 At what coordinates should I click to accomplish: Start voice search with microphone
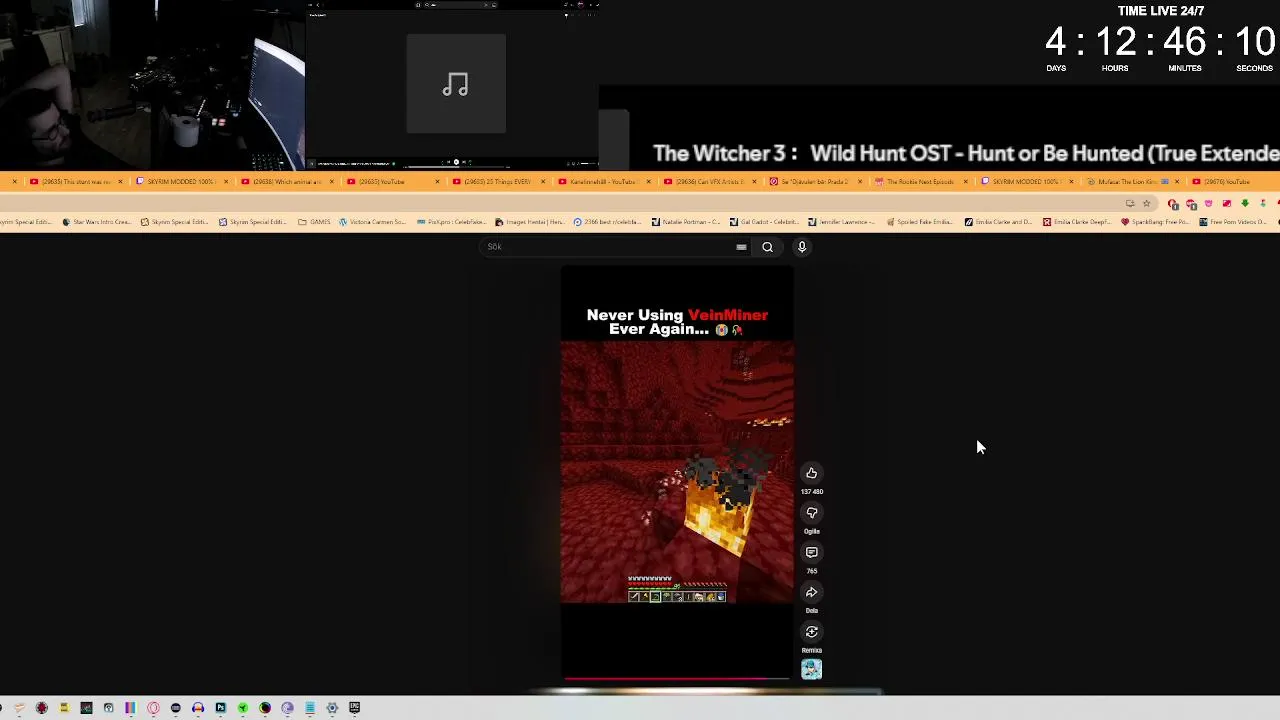coord(802,247)
